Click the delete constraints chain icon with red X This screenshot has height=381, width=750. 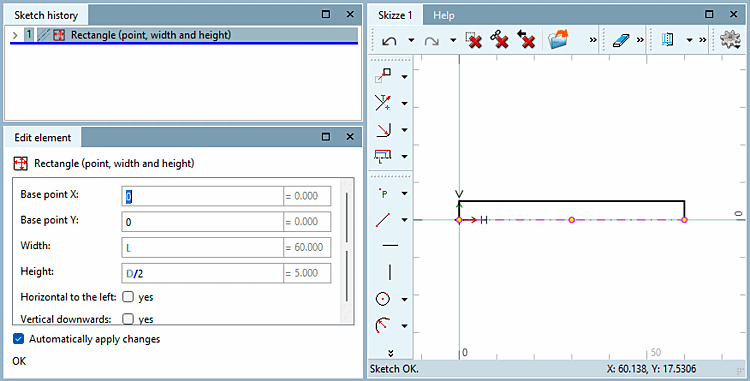[x=499, y=40]
